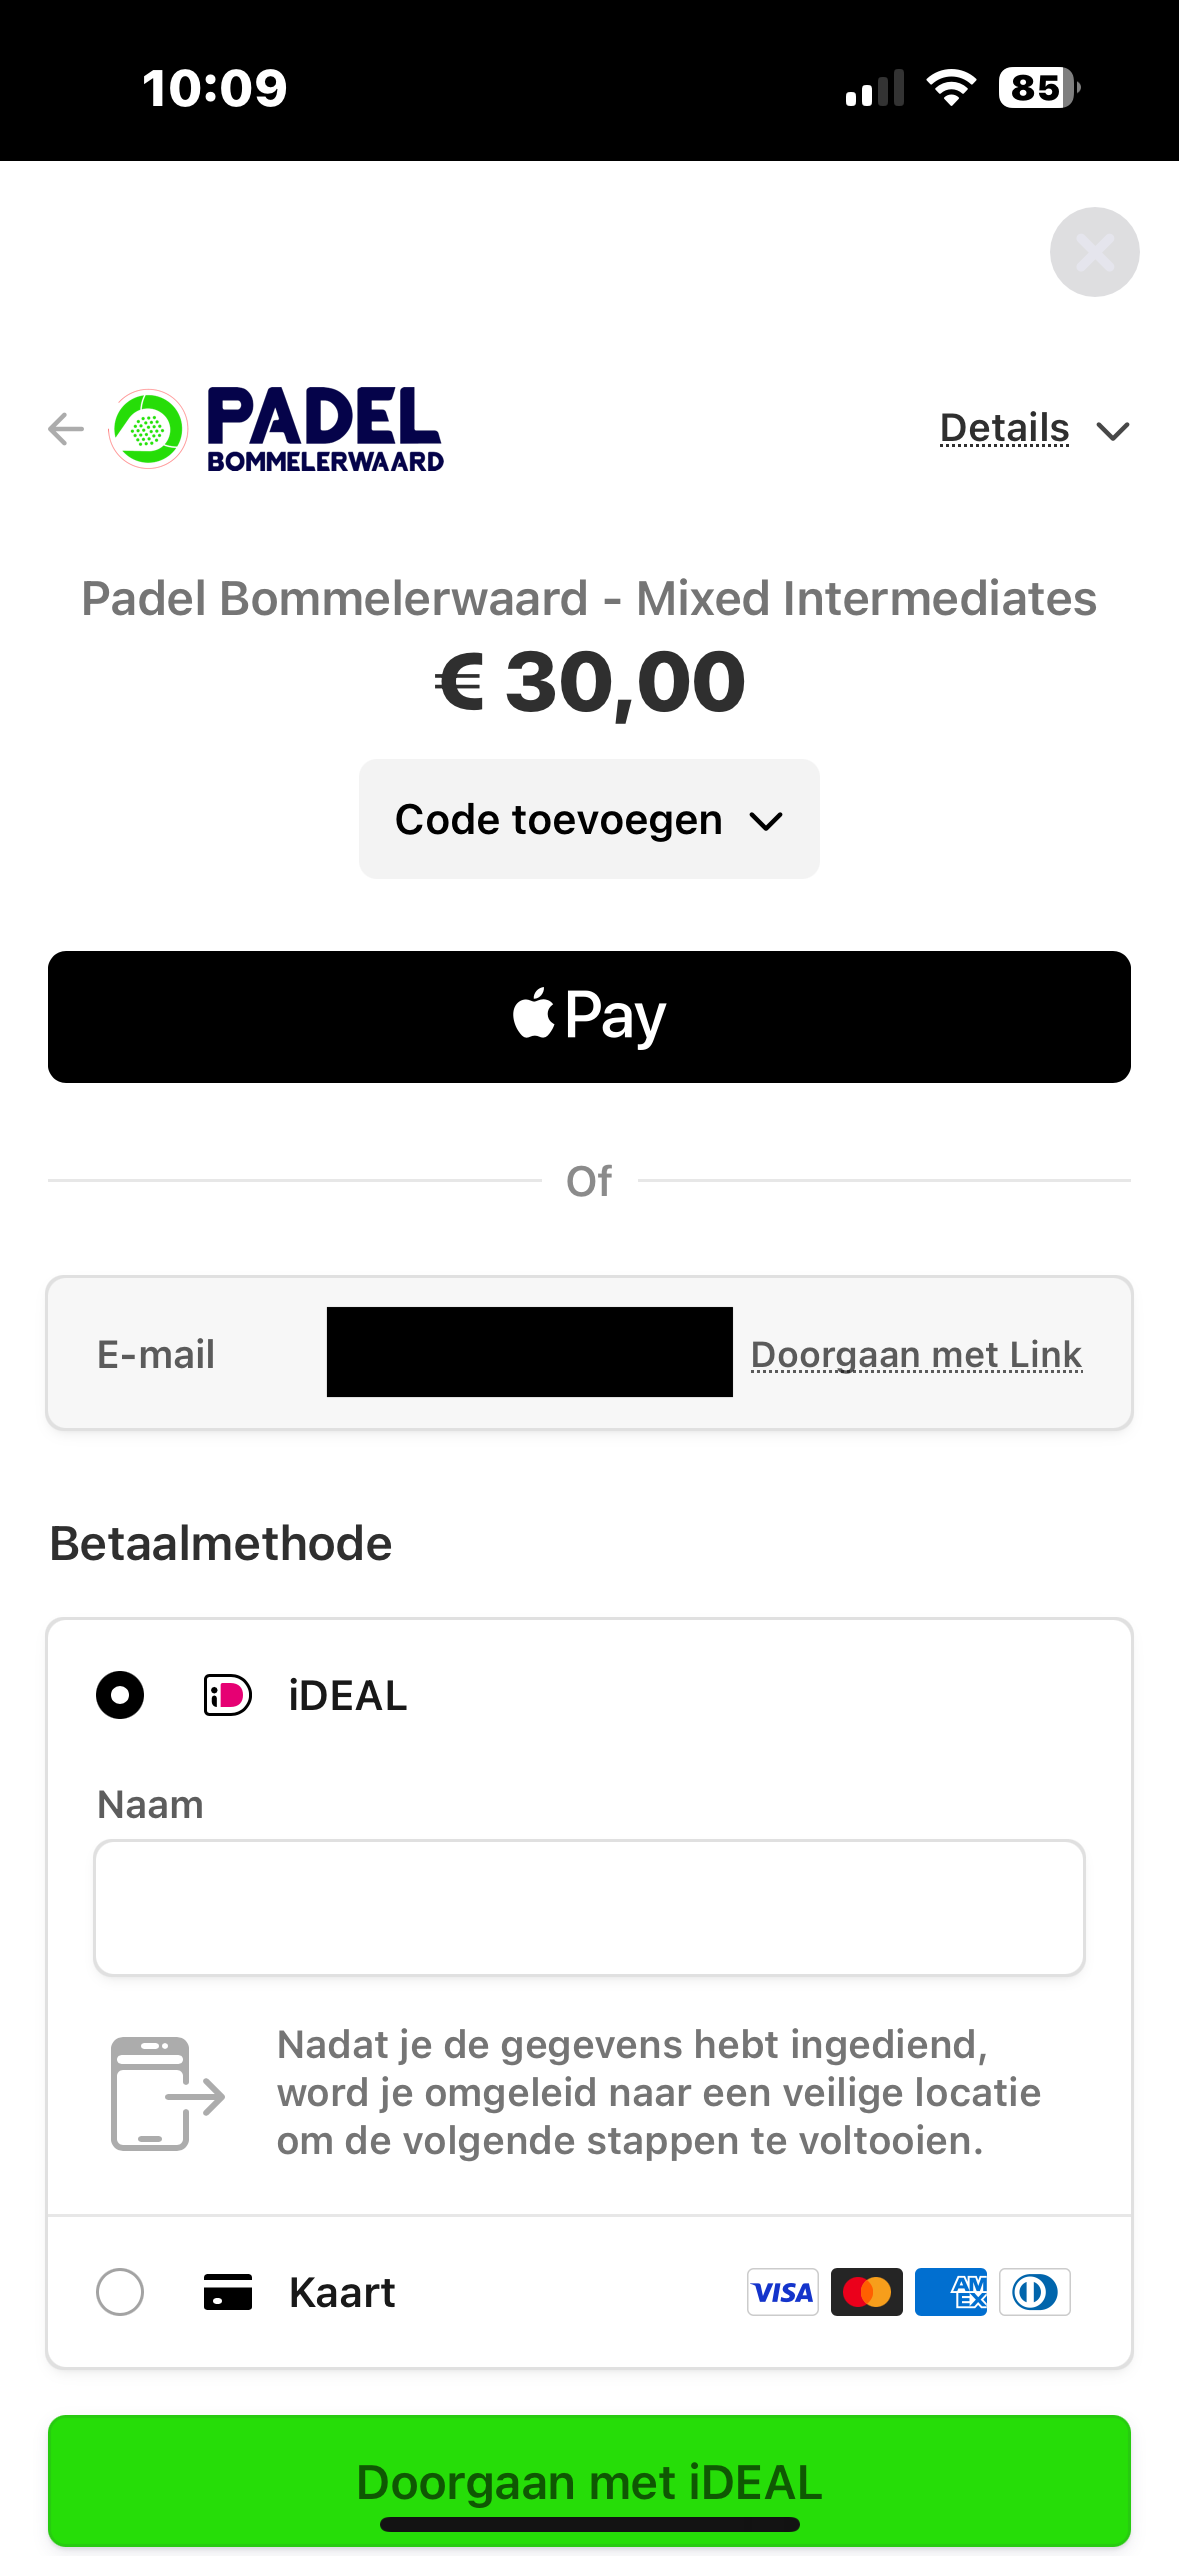Follow the Doorgaan met Link link

click(x=916, y=1354)
